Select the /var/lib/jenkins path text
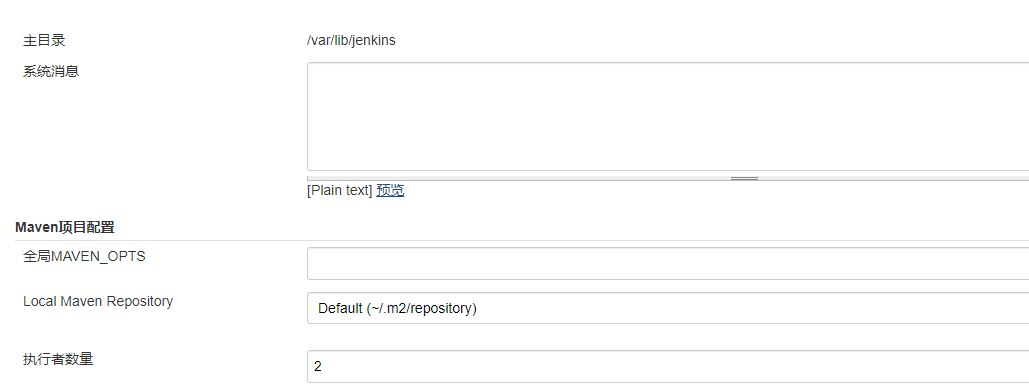The image size is (1029, 390). (x=351, y=41)
